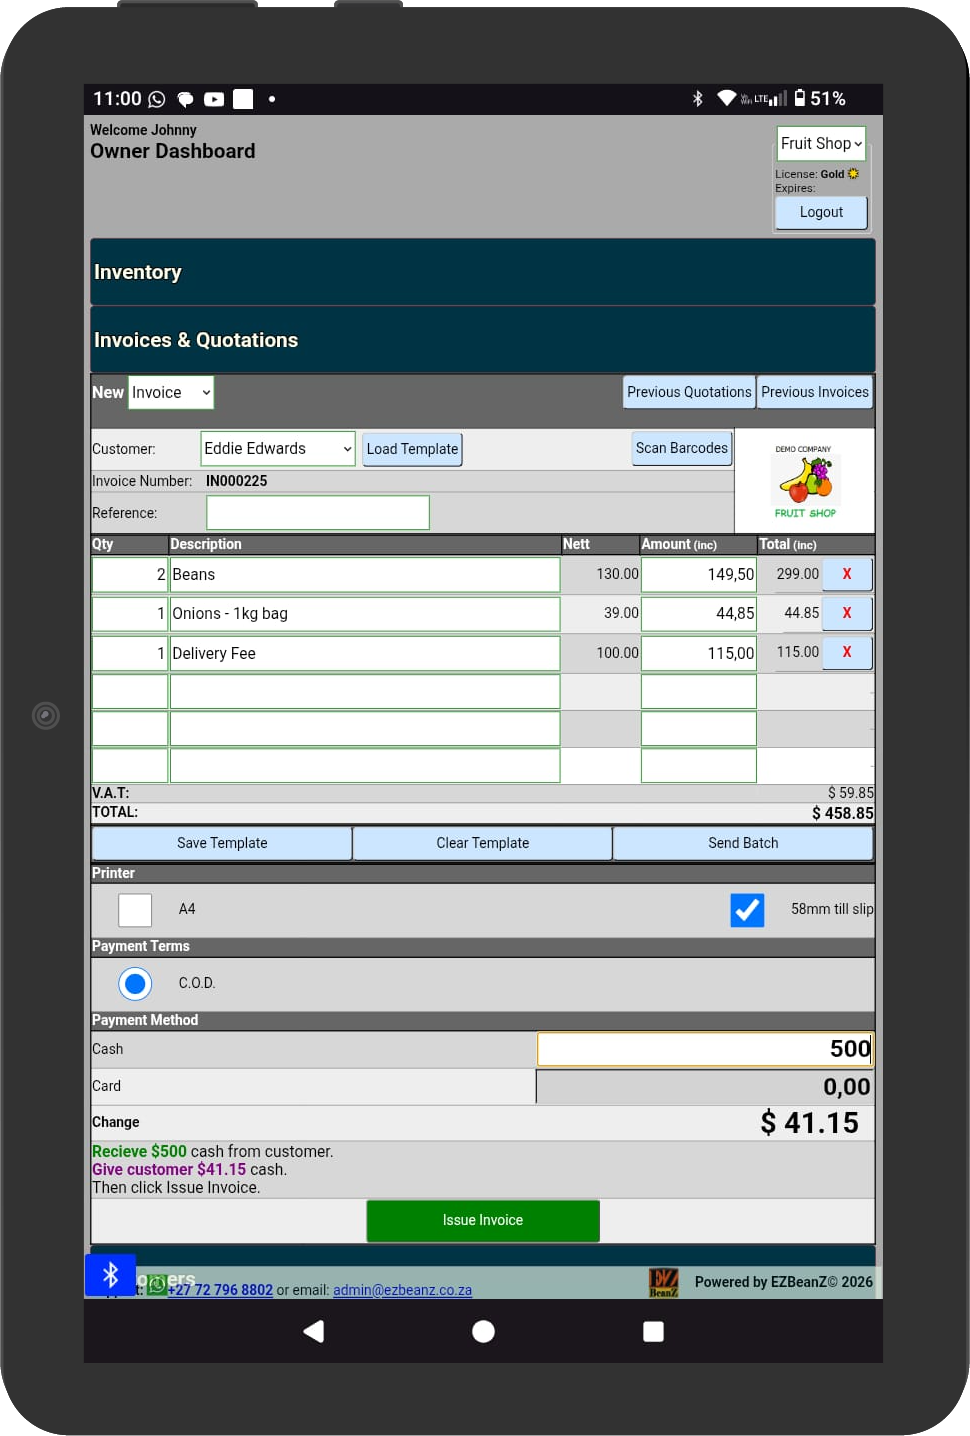
Task: Open Previous Quotations
Action: click(689, 392)
